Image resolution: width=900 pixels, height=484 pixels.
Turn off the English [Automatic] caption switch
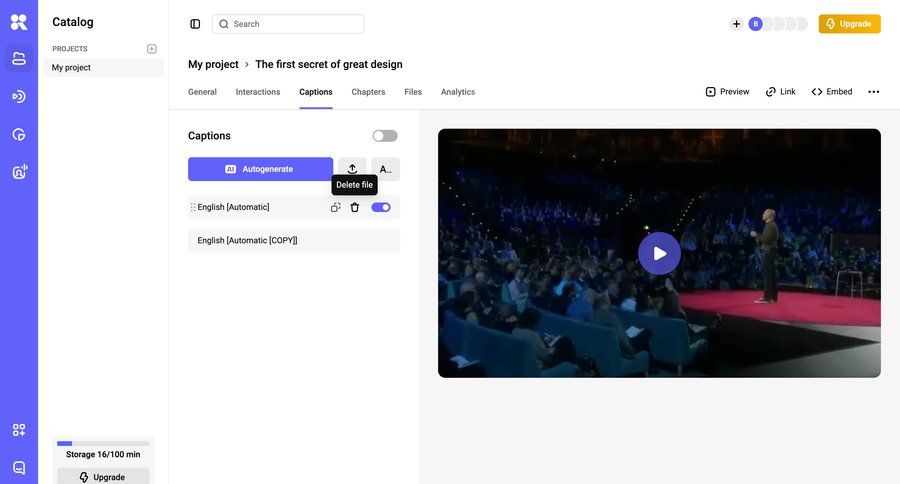click(381, 207)
